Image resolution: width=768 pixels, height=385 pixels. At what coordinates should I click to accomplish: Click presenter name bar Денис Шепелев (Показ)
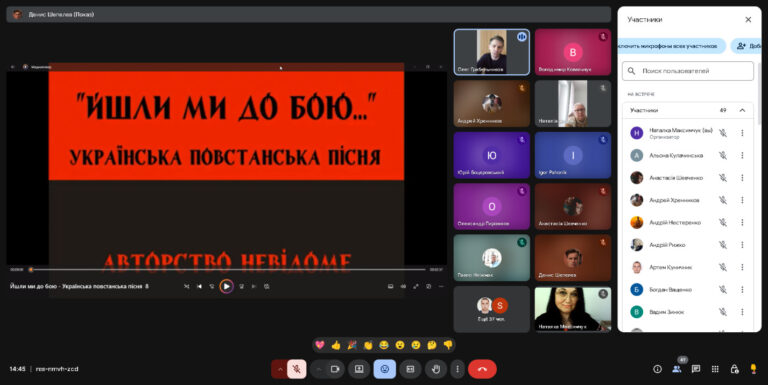click(309, 14)
